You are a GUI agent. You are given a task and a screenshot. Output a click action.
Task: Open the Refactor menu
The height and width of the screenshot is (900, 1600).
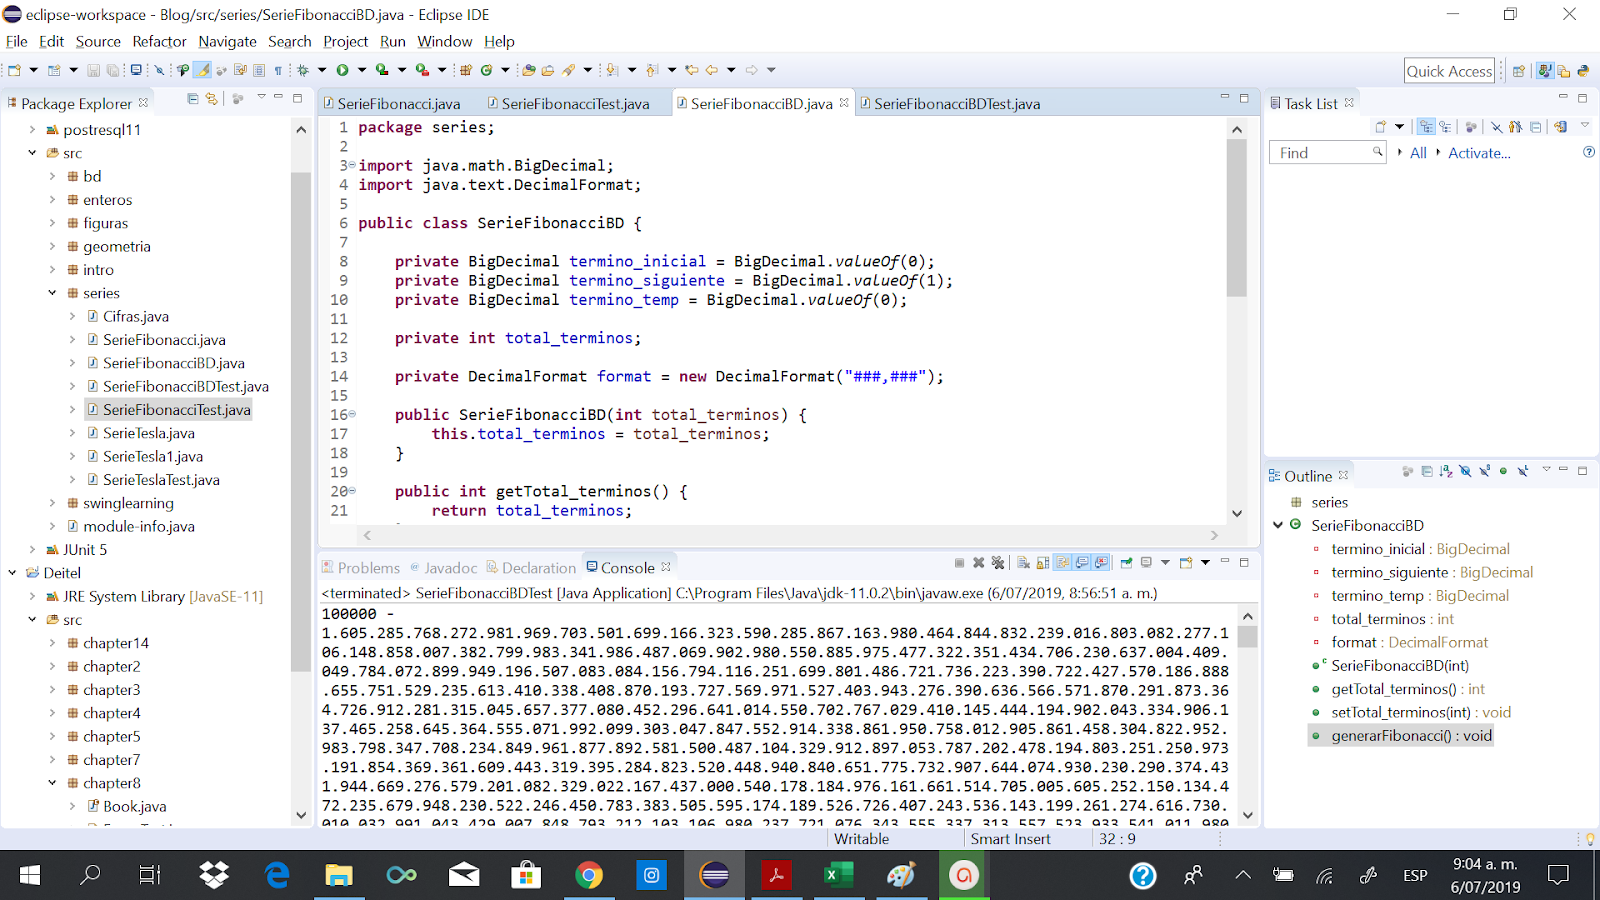tap(160, 42)
